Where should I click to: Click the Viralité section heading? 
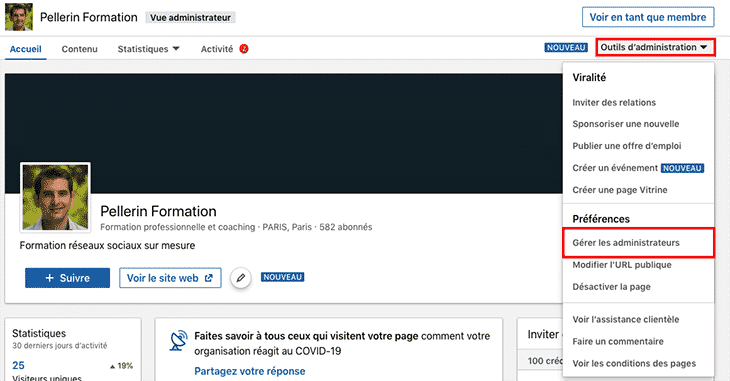point(589,78)
